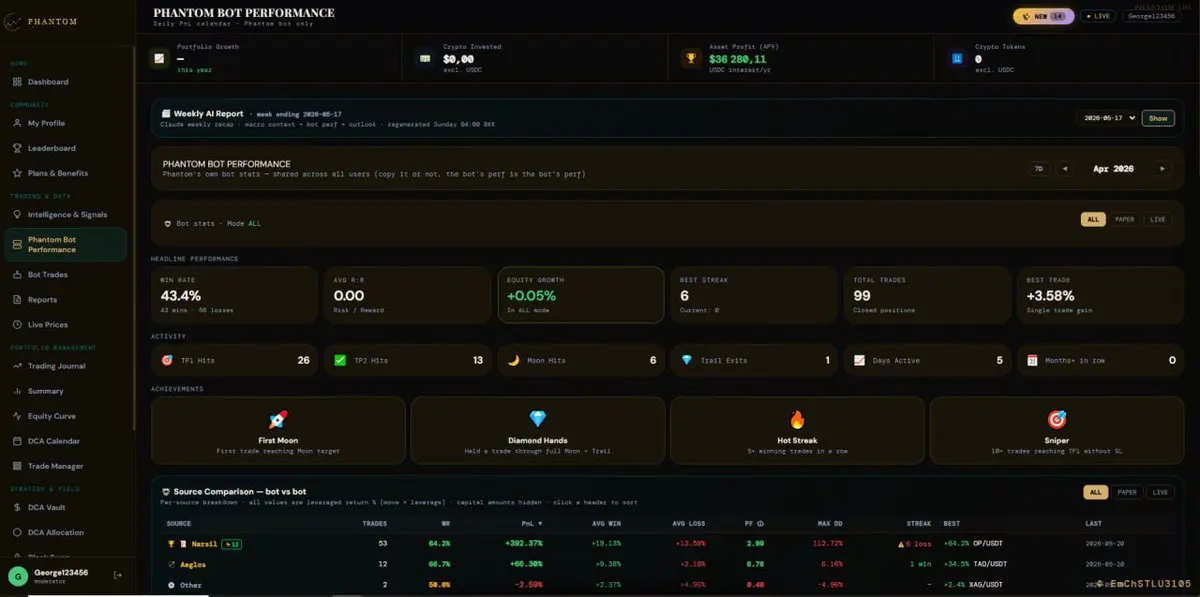Screen dimensions: 1200x597
Task: Open Dashboard from the sidebar
Action: (x=66, y=82)
